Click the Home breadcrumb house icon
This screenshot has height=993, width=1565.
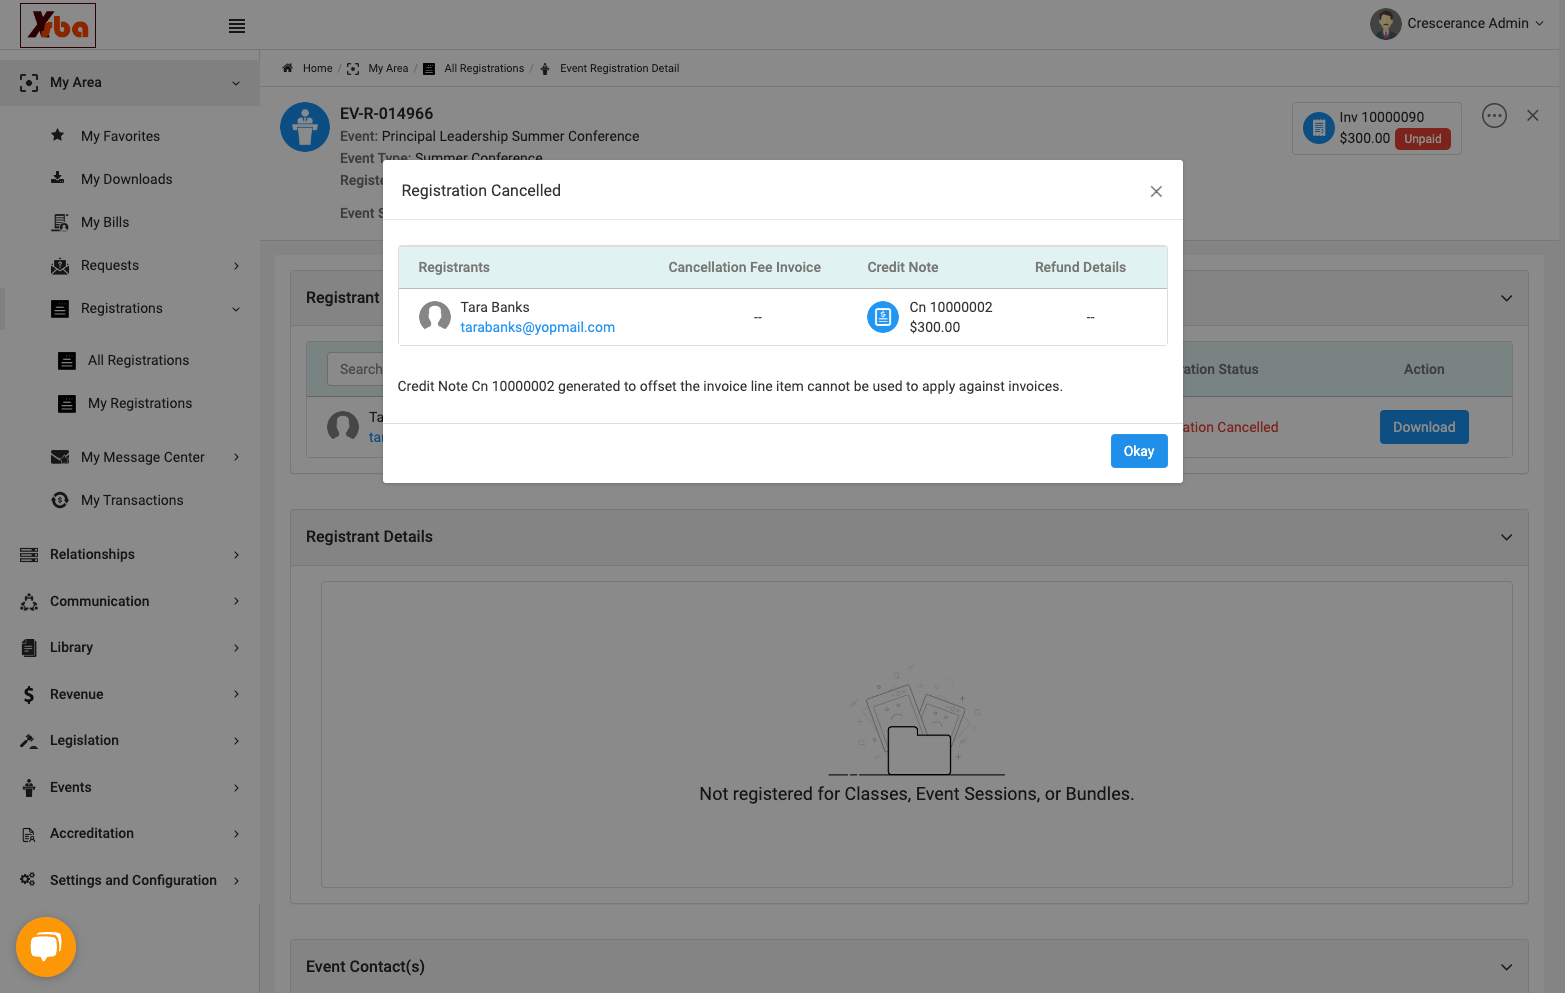click(x=288, y=68)
